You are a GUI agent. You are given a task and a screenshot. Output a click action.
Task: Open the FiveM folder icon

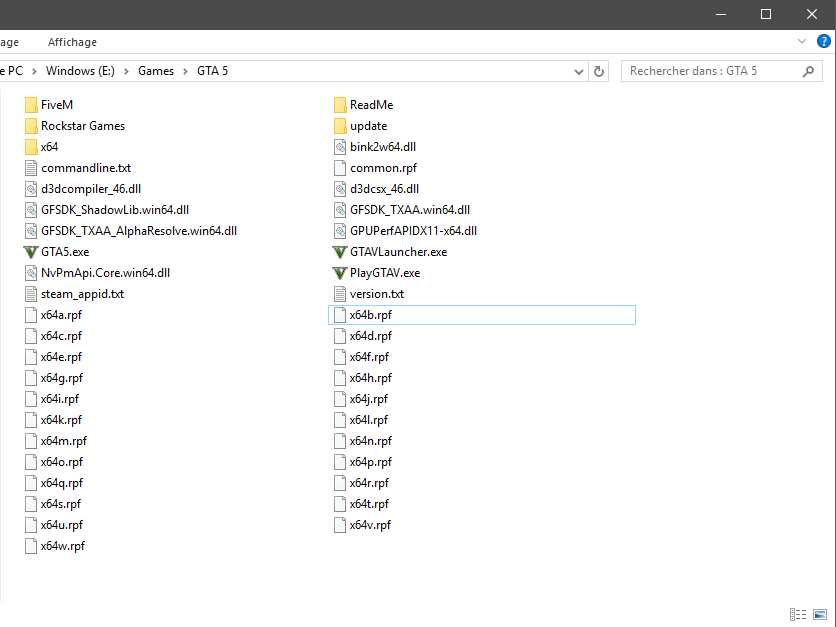click(31, 105)
